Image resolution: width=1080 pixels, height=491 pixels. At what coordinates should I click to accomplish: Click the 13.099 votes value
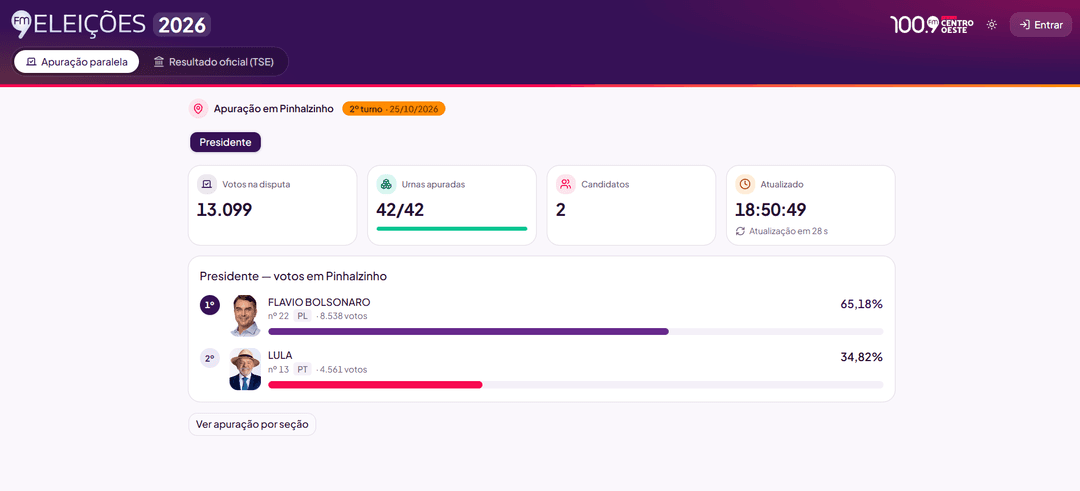(225, 210)
